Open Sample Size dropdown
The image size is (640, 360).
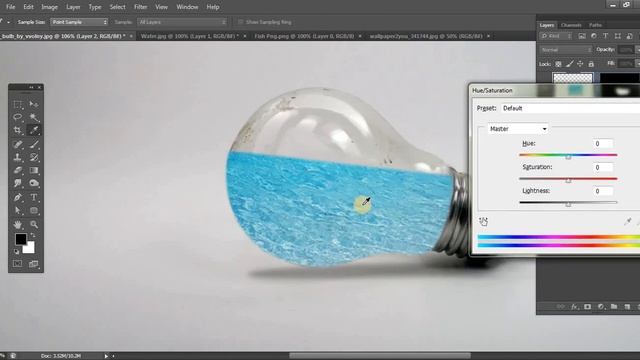coord(79,22)
